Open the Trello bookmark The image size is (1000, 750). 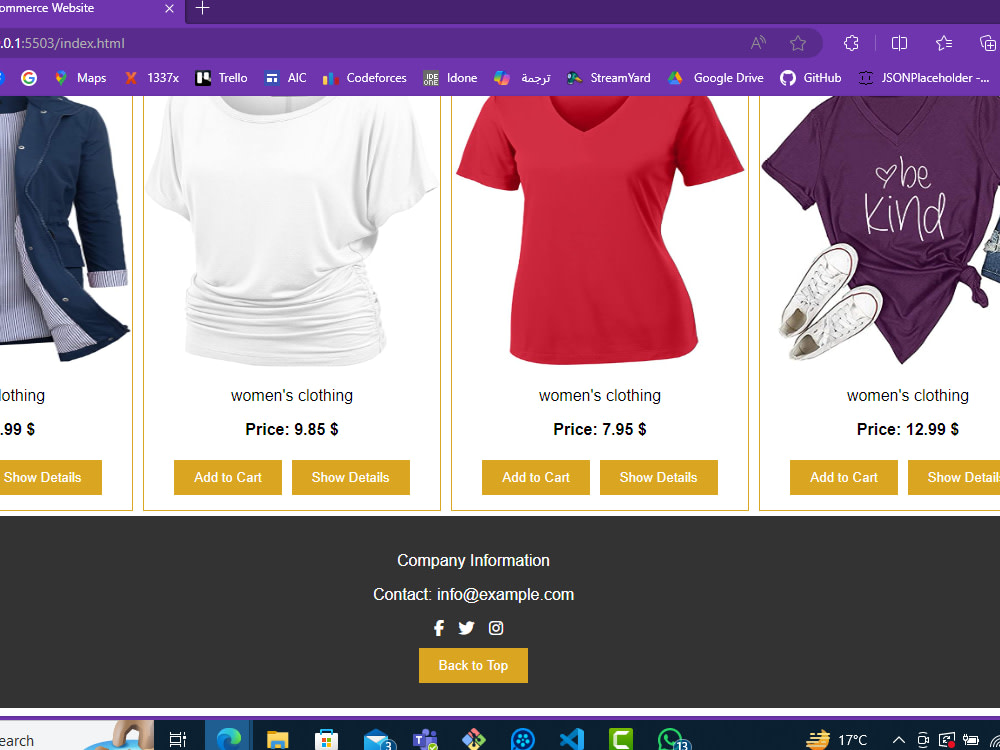click(221, 77)
